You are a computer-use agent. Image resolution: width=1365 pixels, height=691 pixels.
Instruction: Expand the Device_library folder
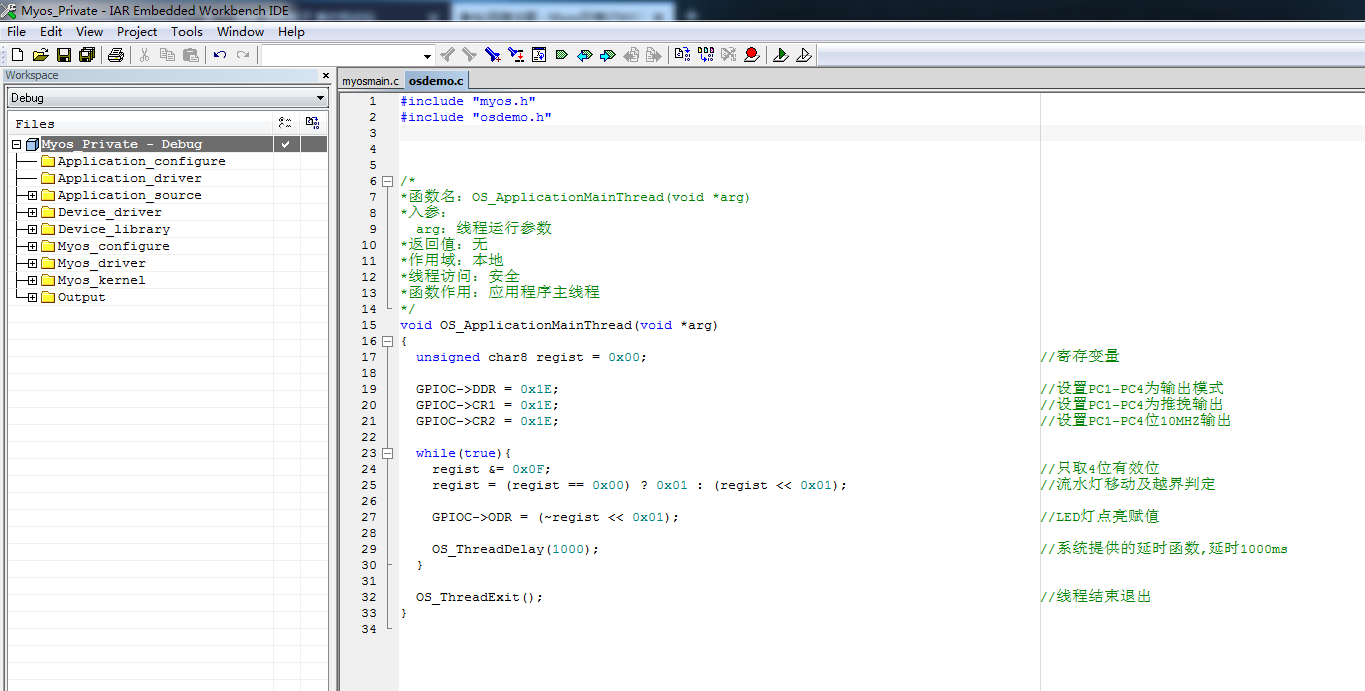point(32,229)
